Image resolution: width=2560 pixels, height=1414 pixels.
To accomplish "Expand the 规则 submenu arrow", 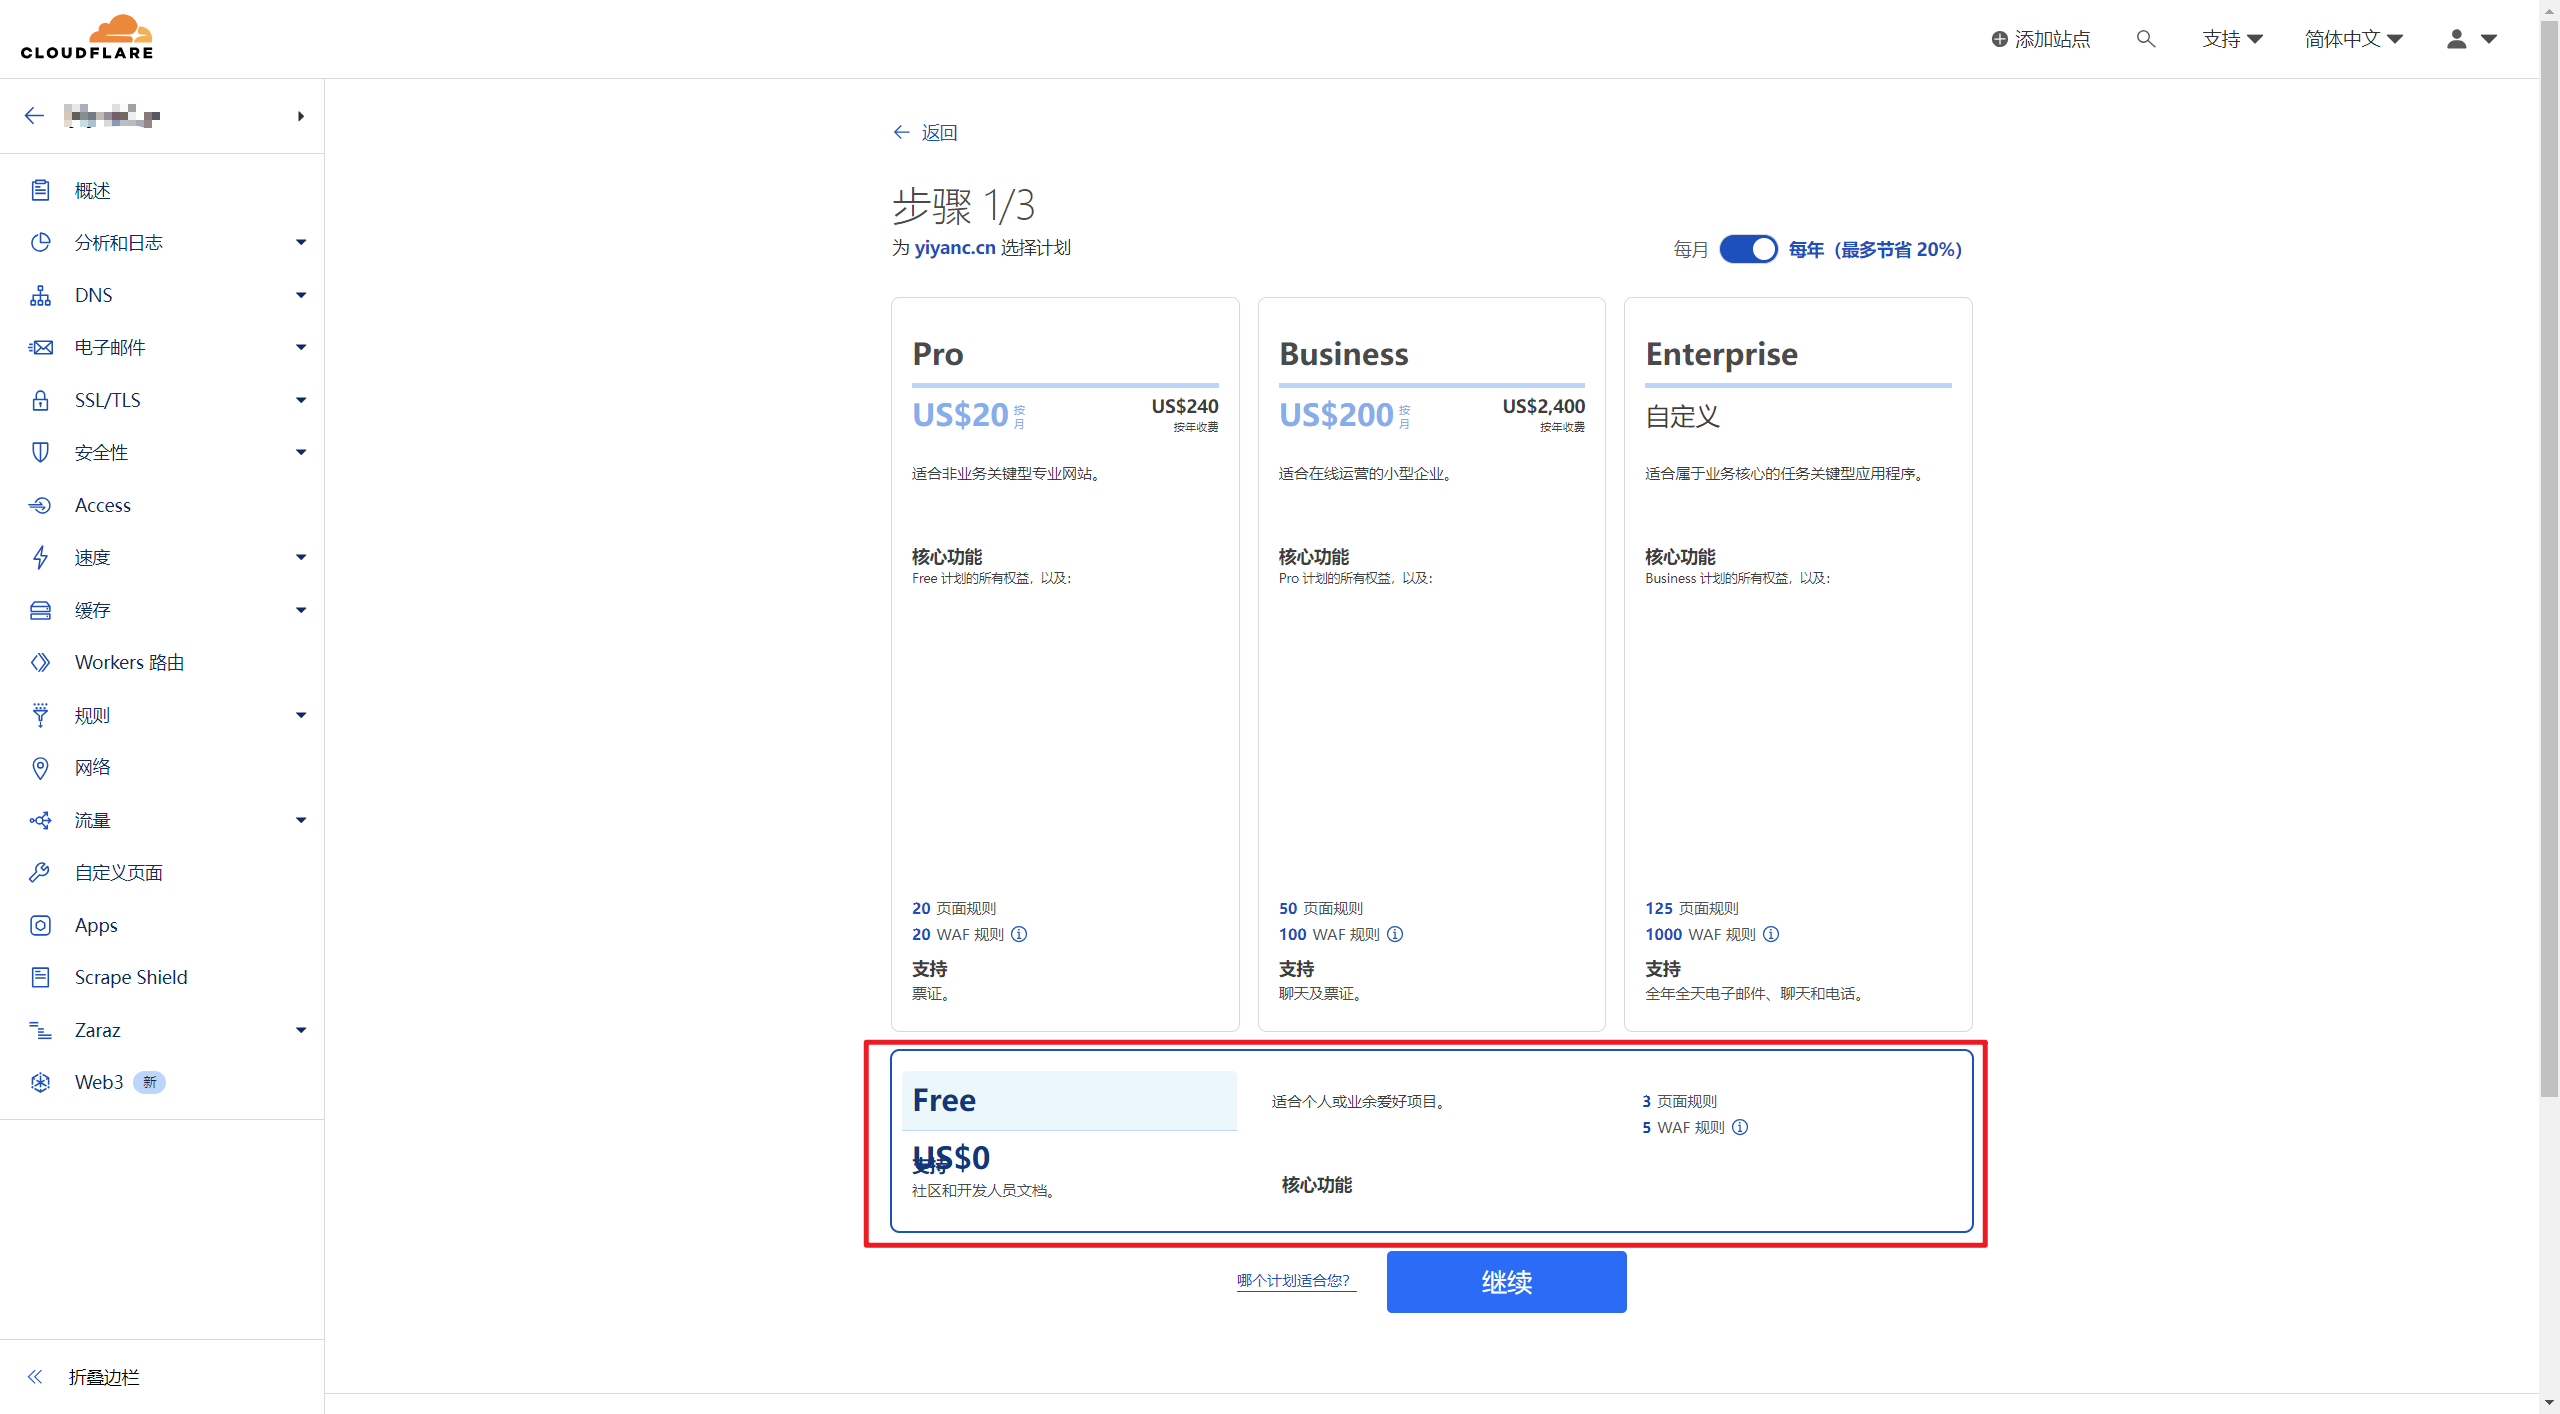I will (301, 715).
